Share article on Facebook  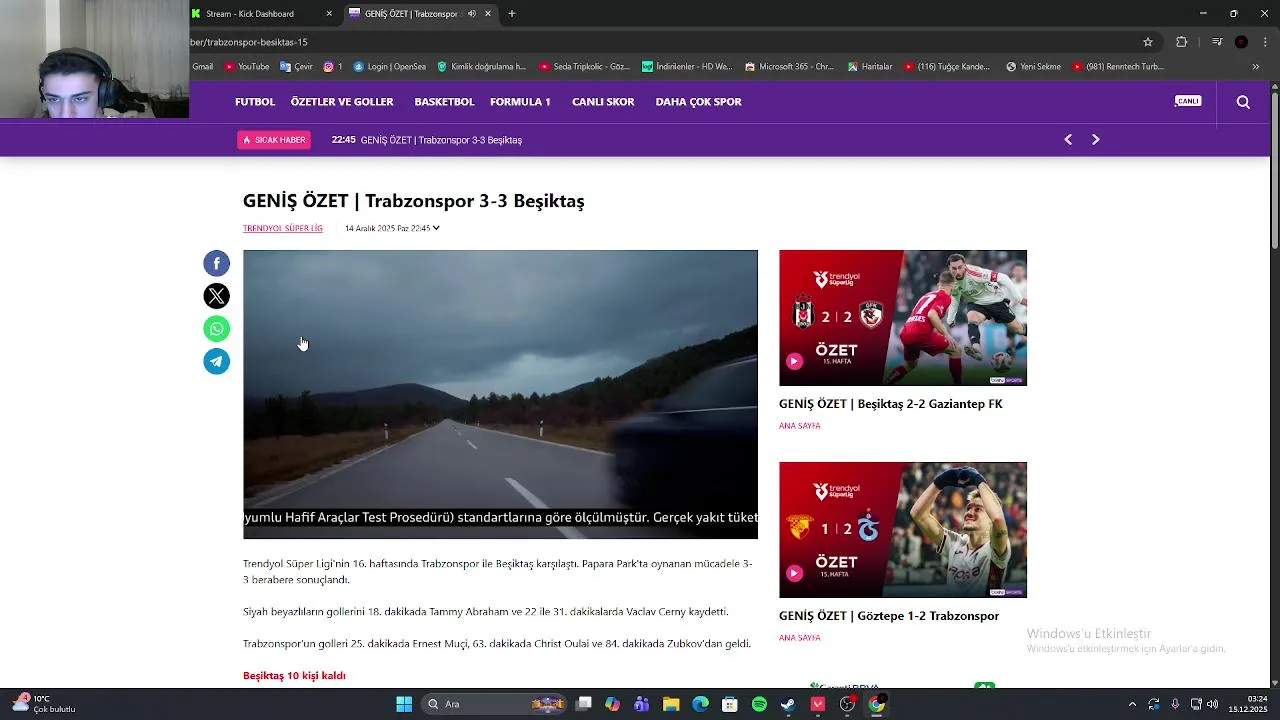click(216, 263)
